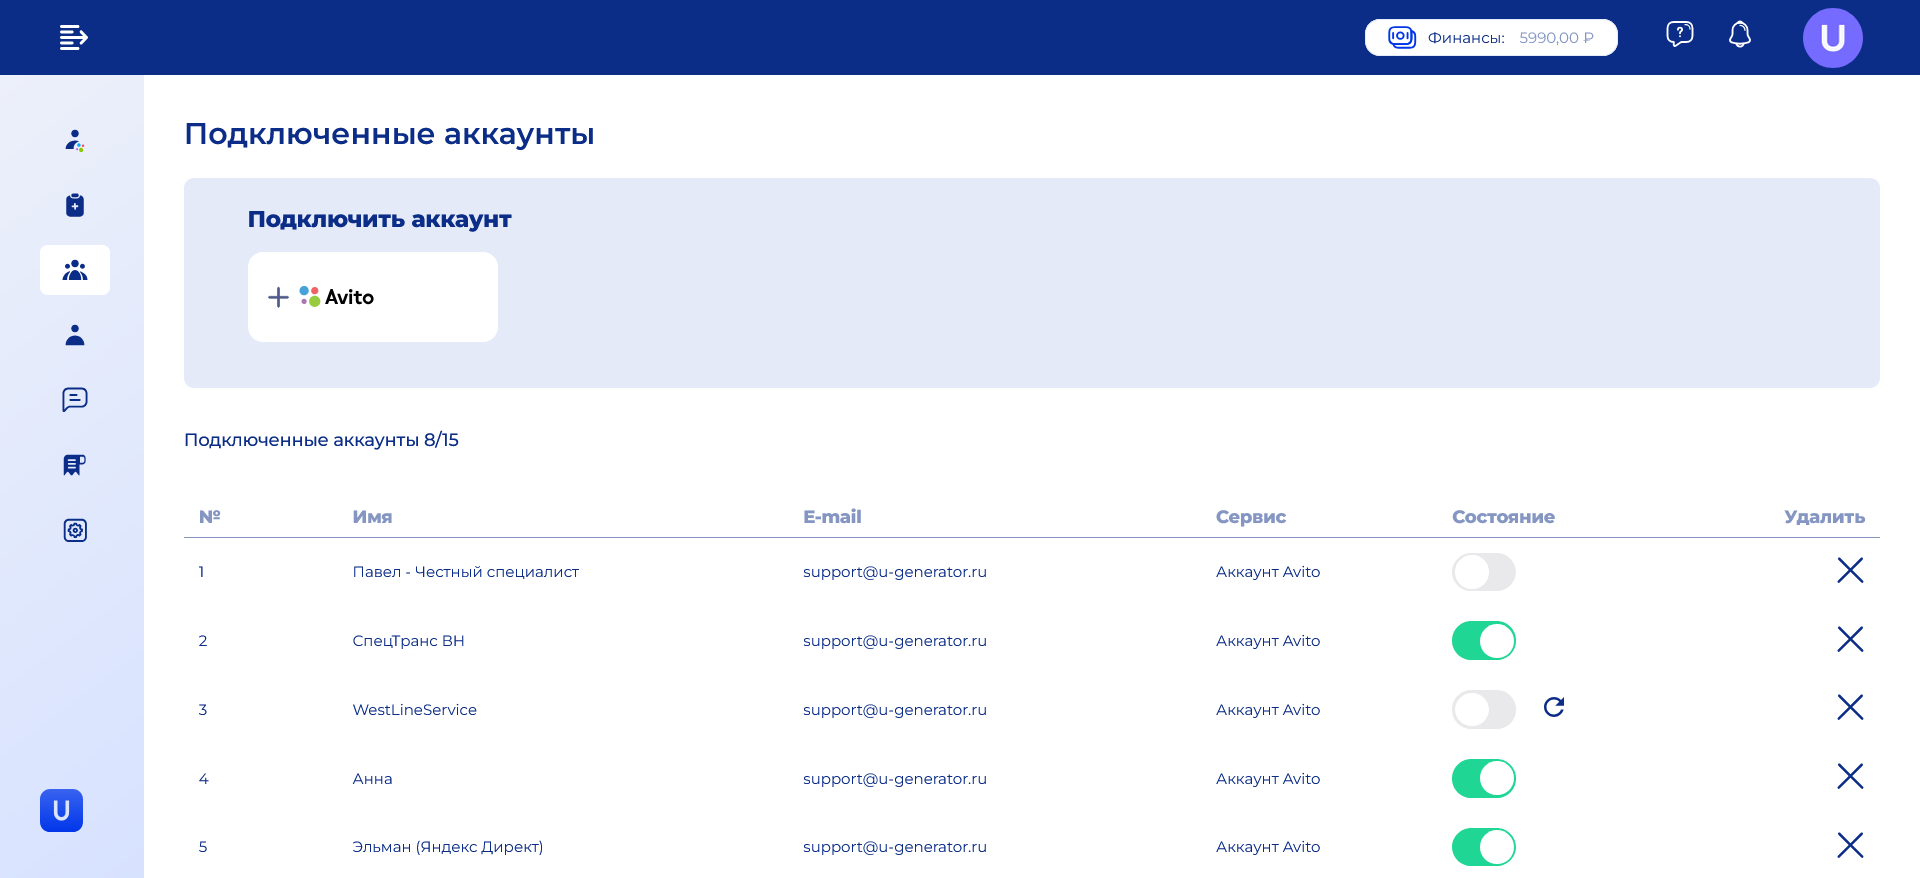The image size is (1920, 878).
Task: Click the Finances balance button
Action: (x=1490, y=38)
